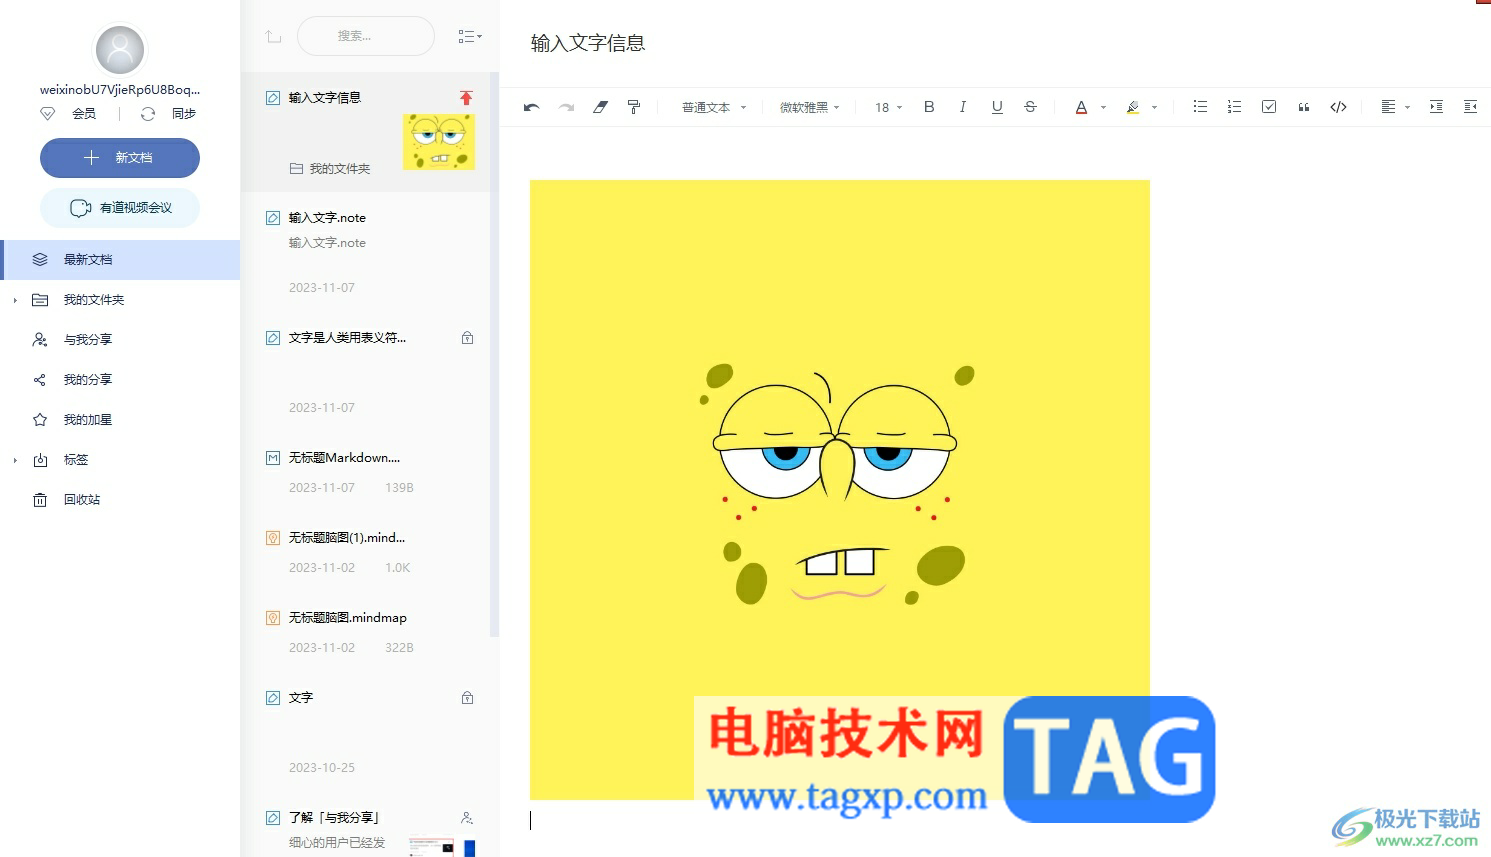The height and width of the screenshot is (857, 1491).
Task: Open the highlight color dropdown arrow
Action: [x=1155, y=108]
